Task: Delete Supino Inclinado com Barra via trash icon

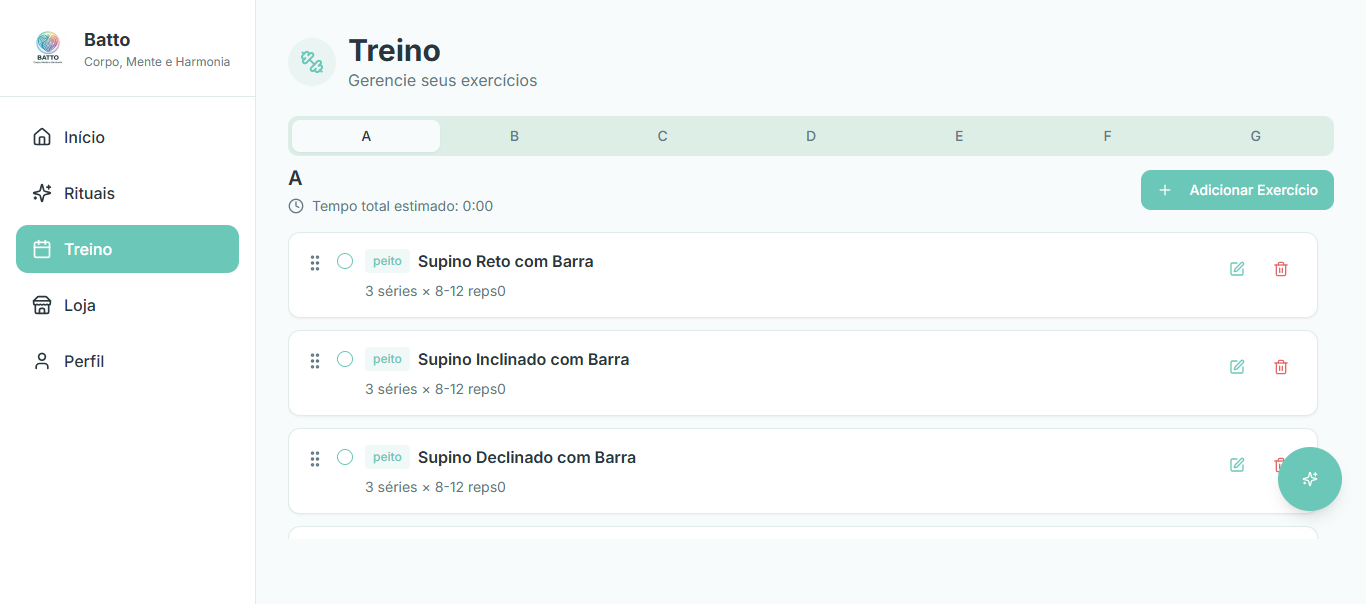Action: pos(1281,367)
